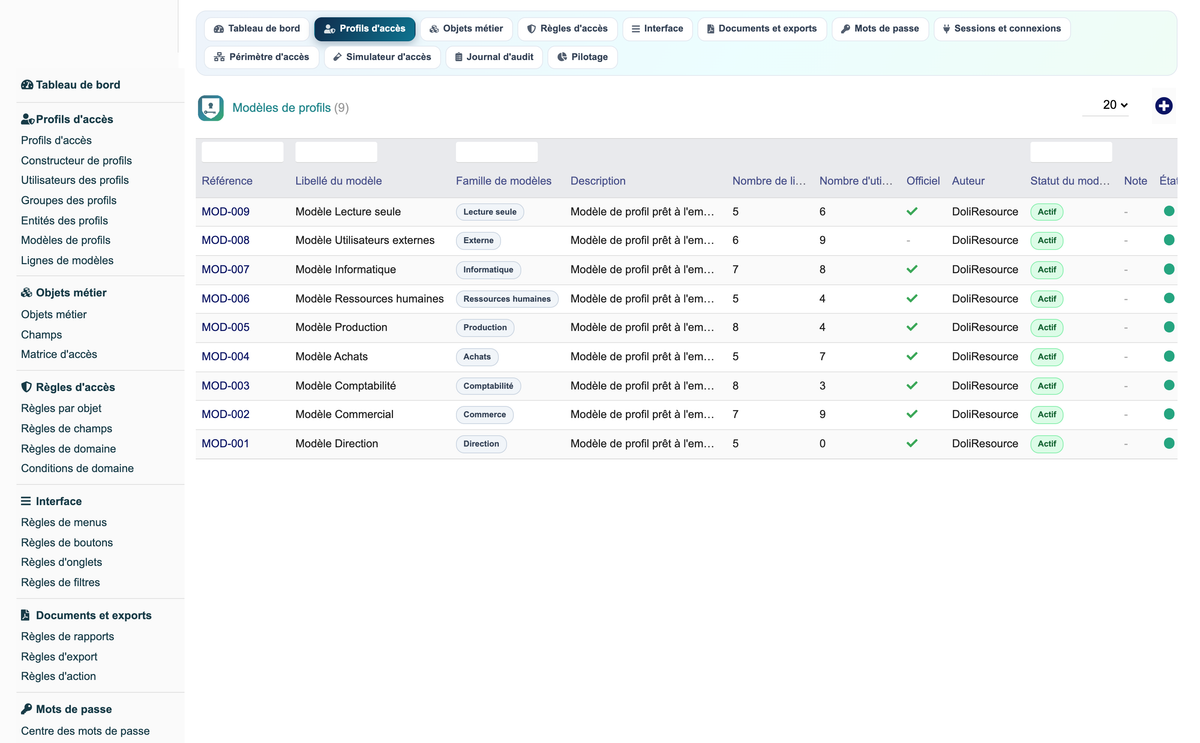Open the Sessions et connexions tab

(1002, 29)
